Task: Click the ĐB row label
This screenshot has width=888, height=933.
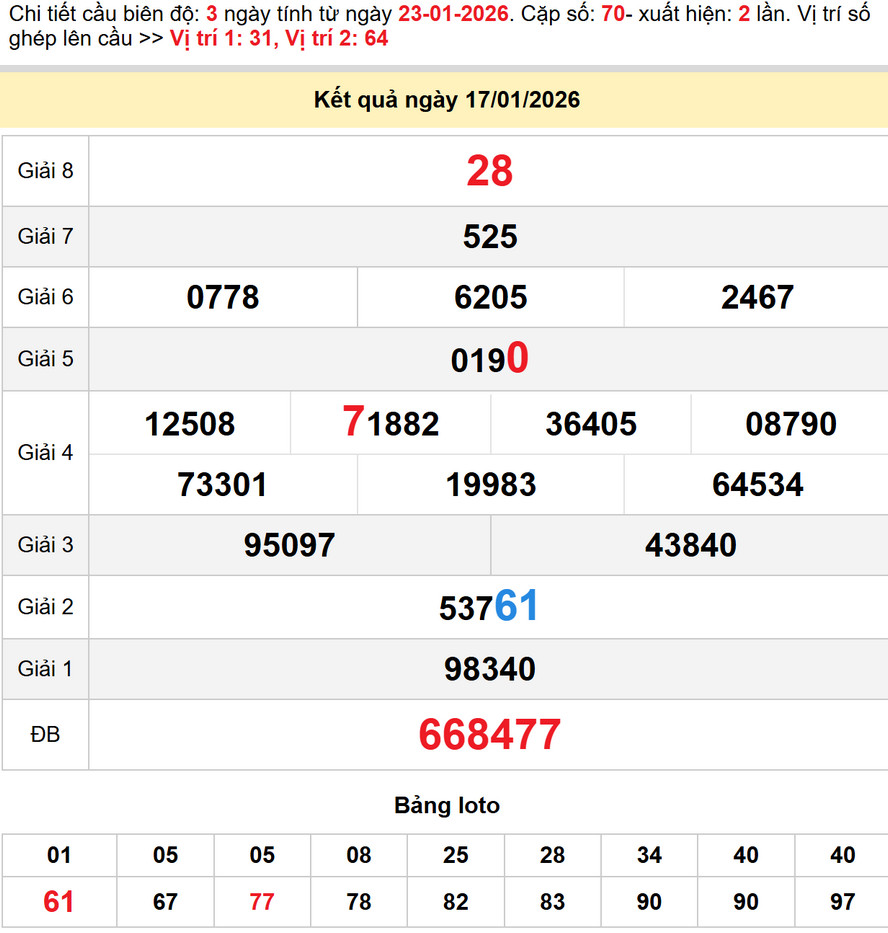Action: [44, 735]
